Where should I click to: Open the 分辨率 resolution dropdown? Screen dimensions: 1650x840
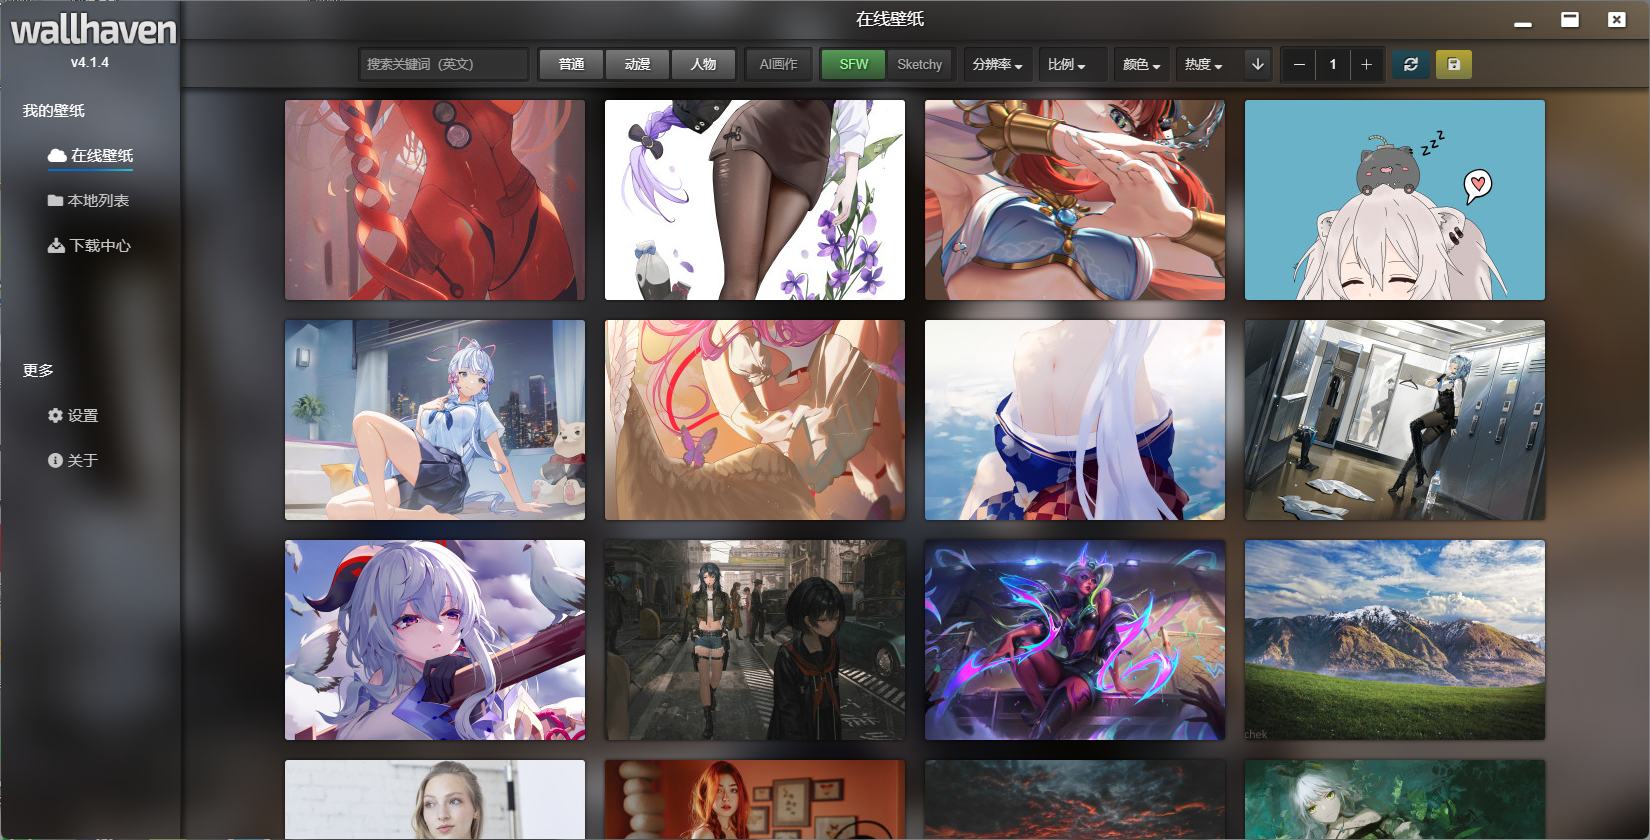(x=997, y=64)
